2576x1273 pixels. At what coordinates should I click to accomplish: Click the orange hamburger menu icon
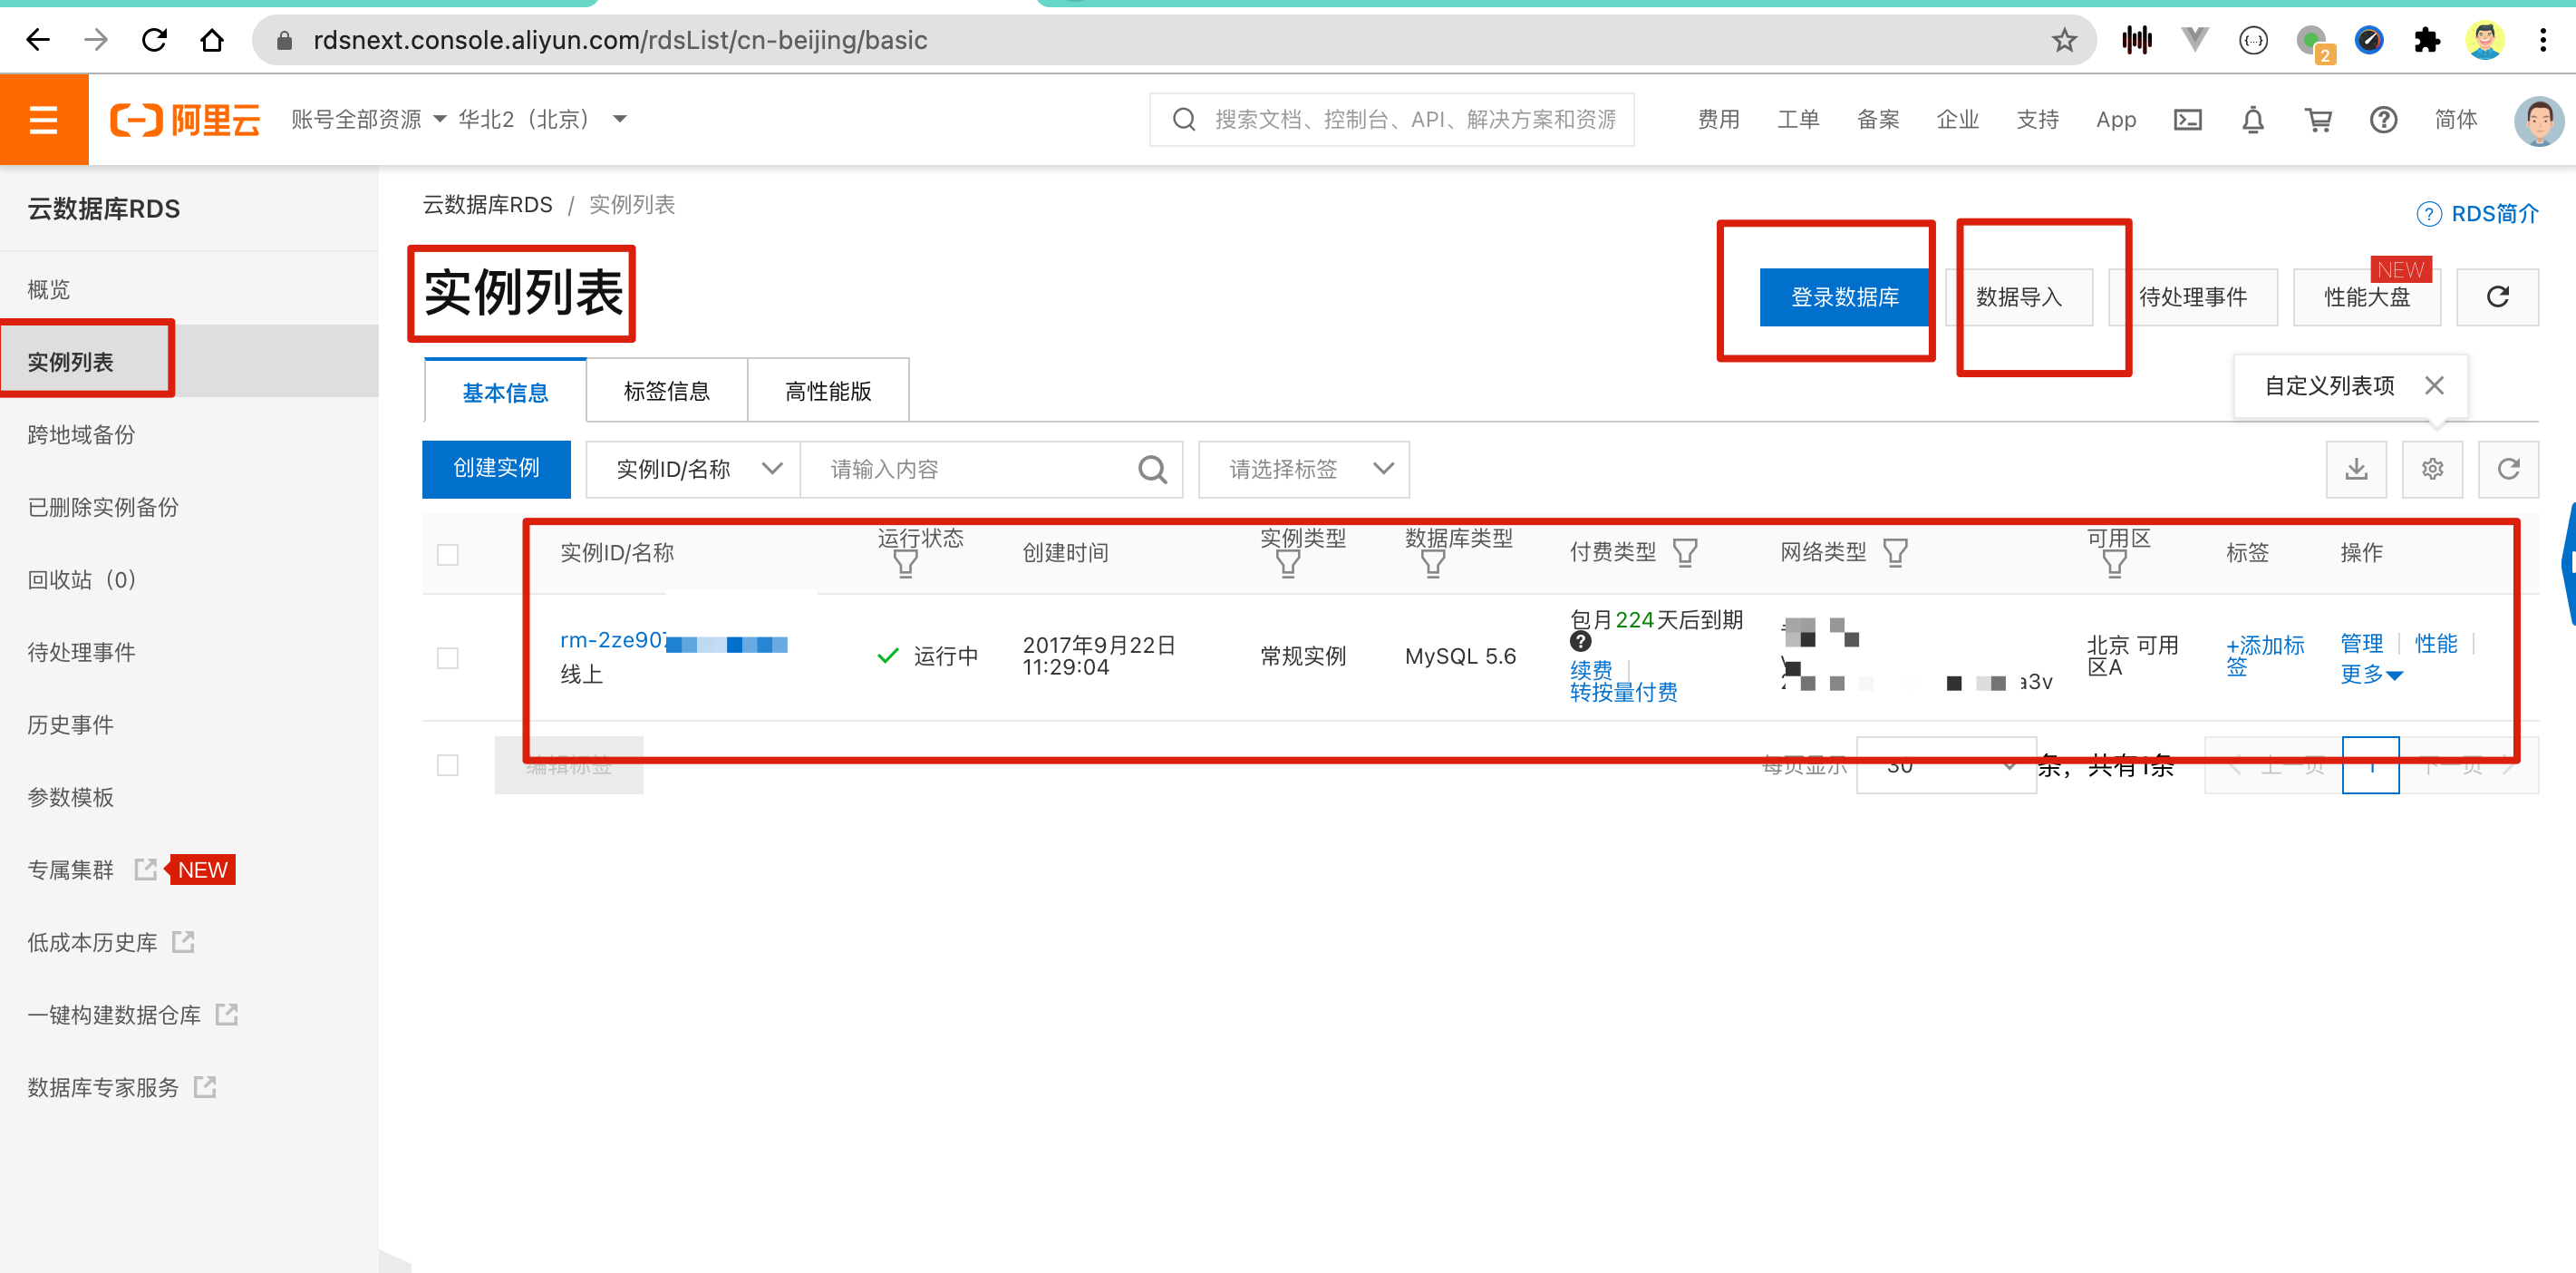[43, 120]
